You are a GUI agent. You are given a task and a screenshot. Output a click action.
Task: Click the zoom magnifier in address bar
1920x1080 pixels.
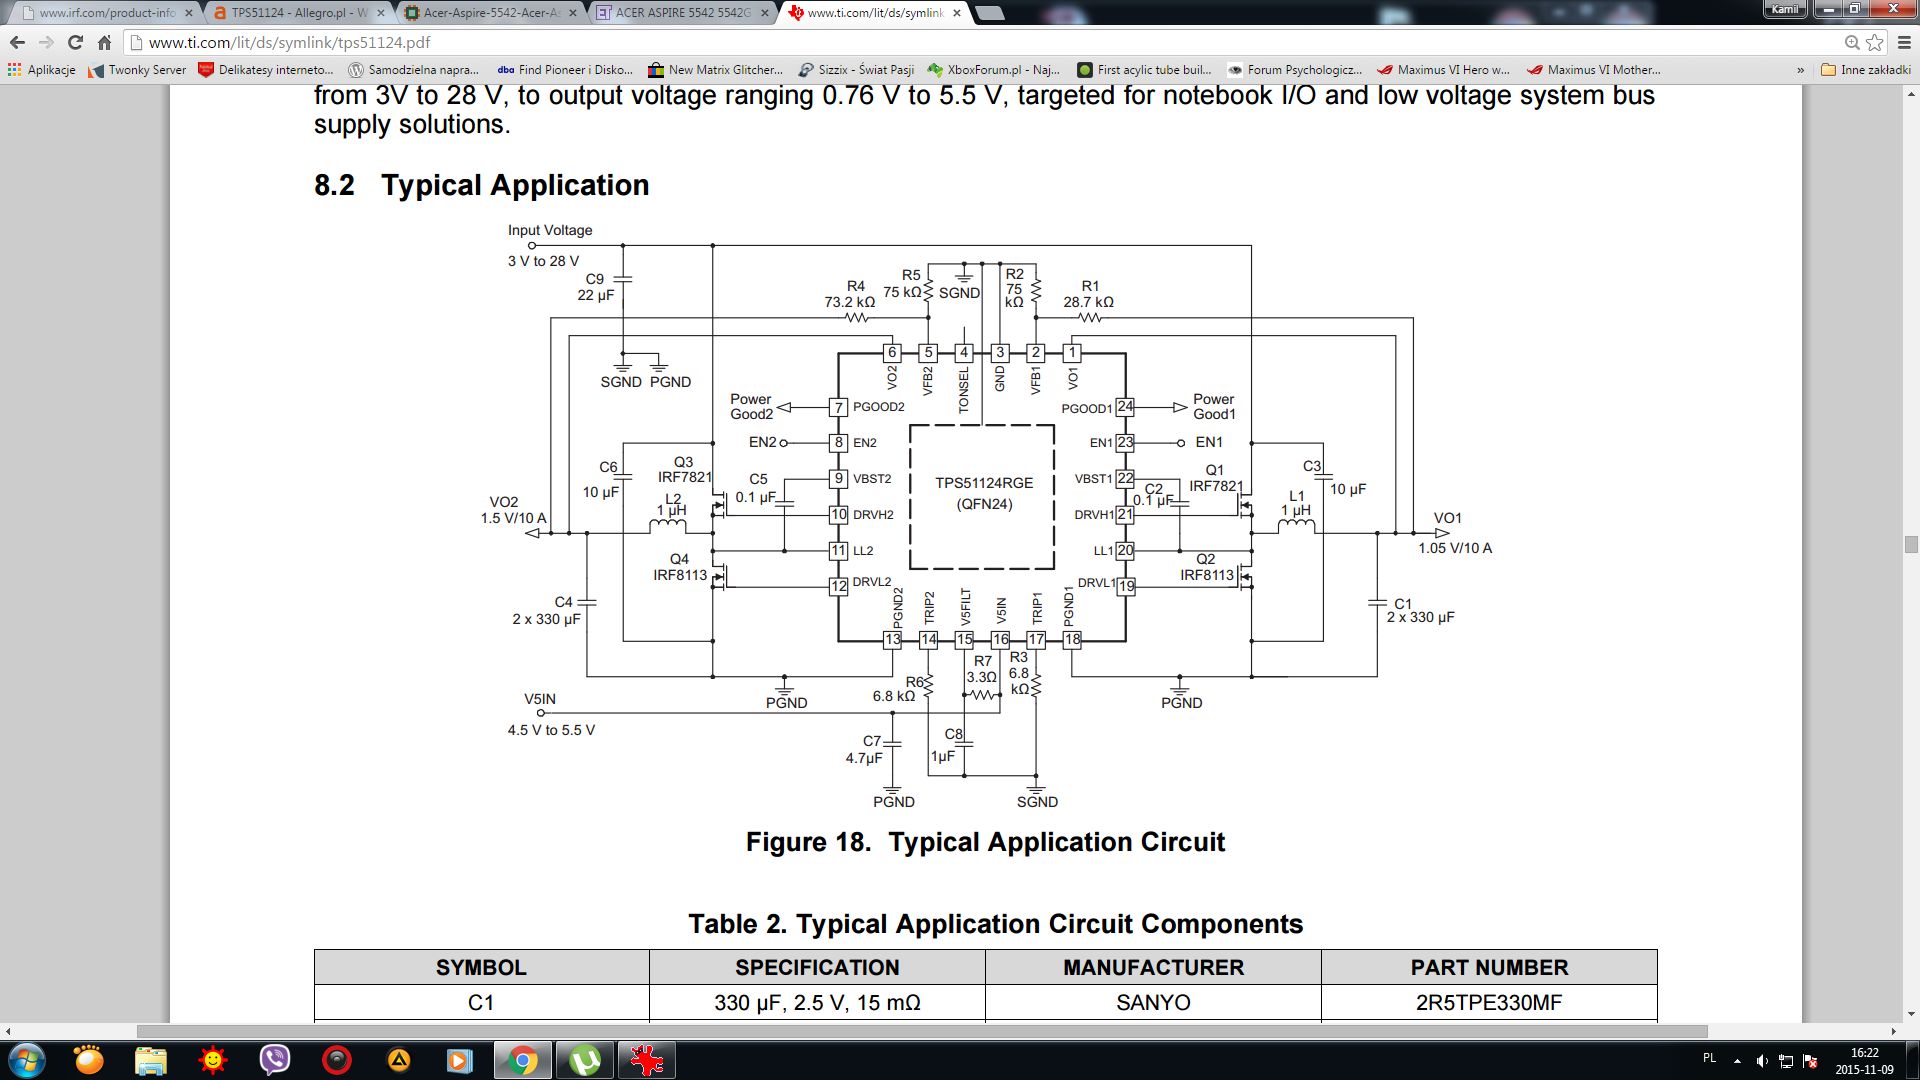click(1852, 42)
